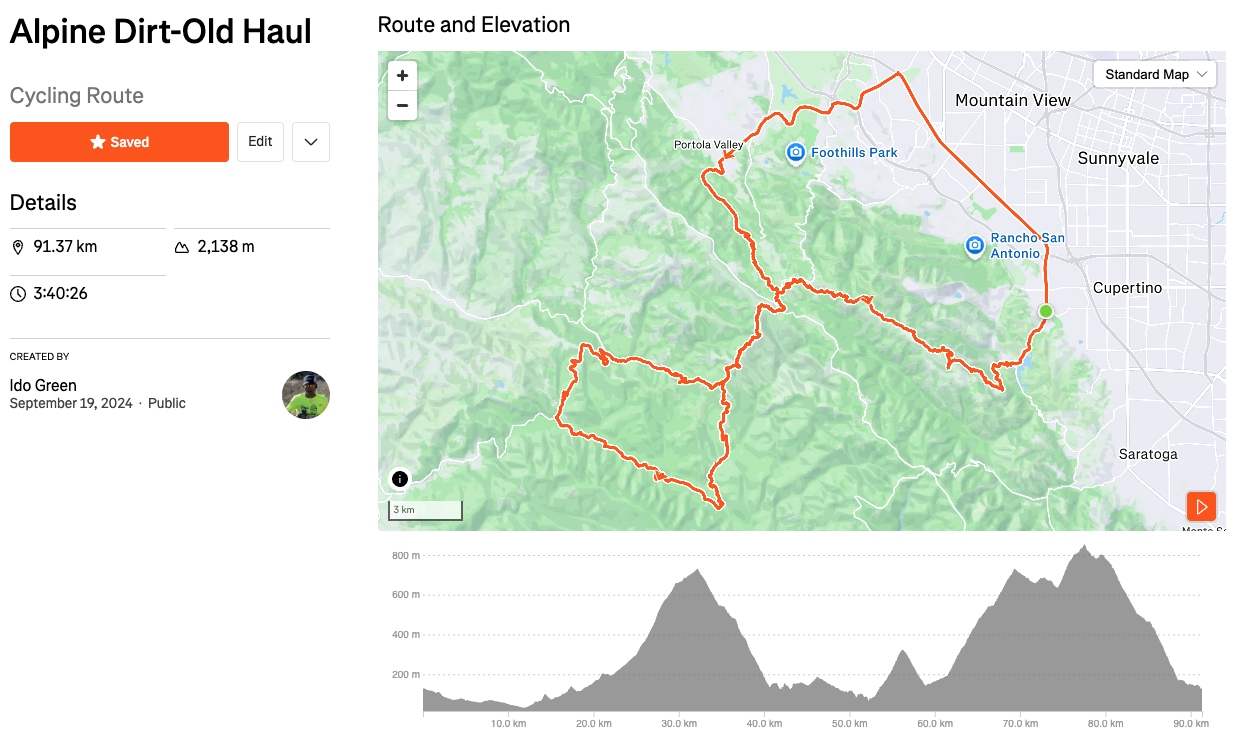1236x743 pixels.
Task: Click the 3 km map scale bar
Action: (x=426, y=510)
